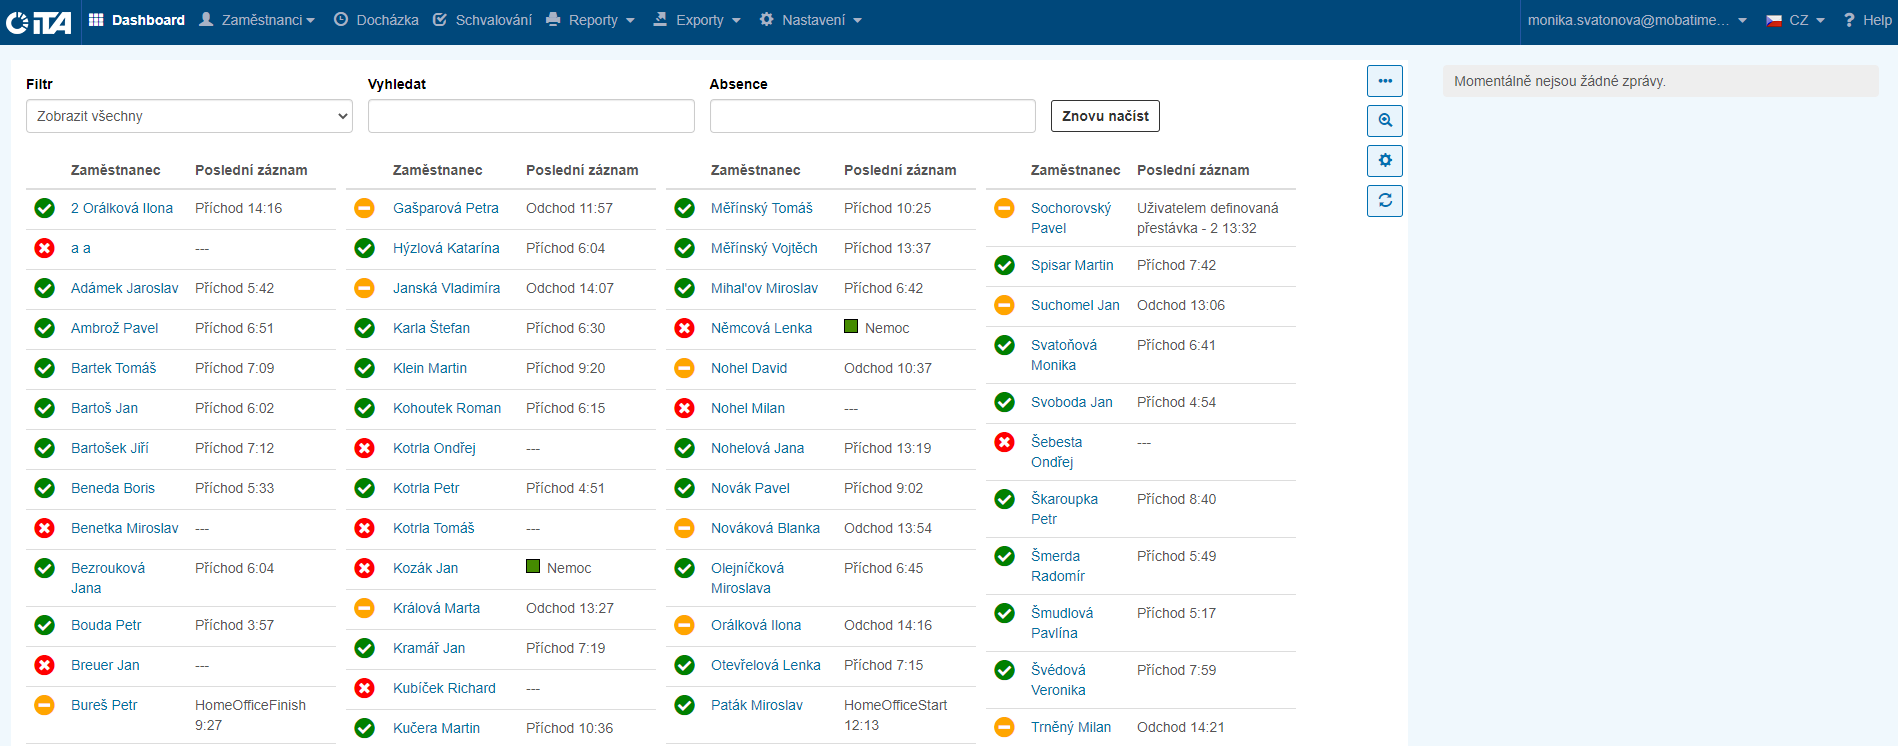Focus the Absence input field
The width and height of the screenshot is (1898, 746).
[872, 116]
